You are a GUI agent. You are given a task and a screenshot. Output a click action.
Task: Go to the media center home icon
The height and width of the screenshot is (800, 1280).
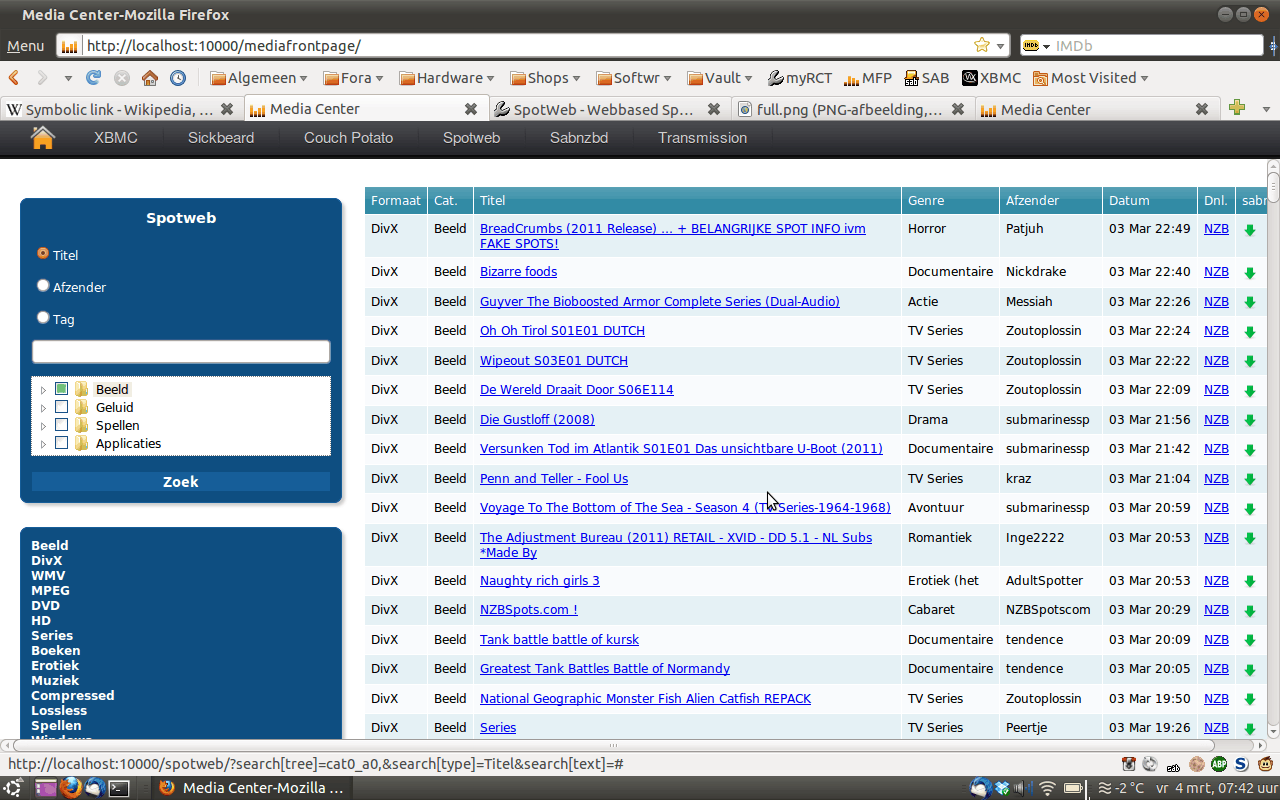click(42, 138)
